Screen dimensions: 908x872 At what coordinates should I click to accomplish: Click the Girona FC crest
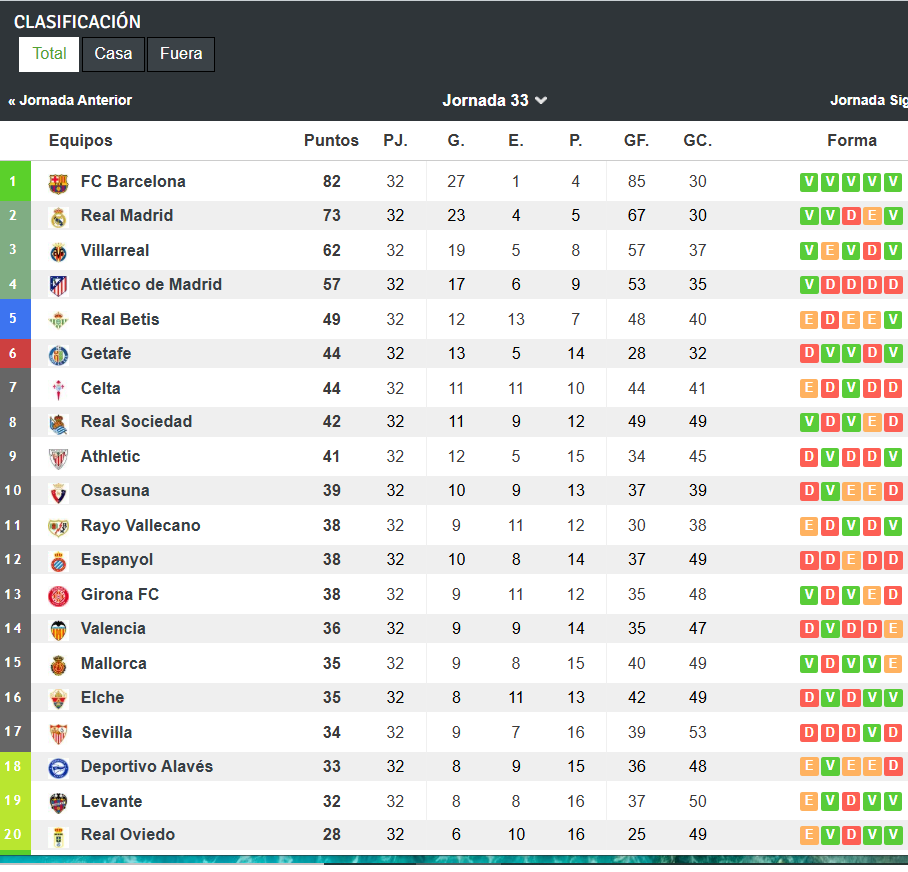59,596
